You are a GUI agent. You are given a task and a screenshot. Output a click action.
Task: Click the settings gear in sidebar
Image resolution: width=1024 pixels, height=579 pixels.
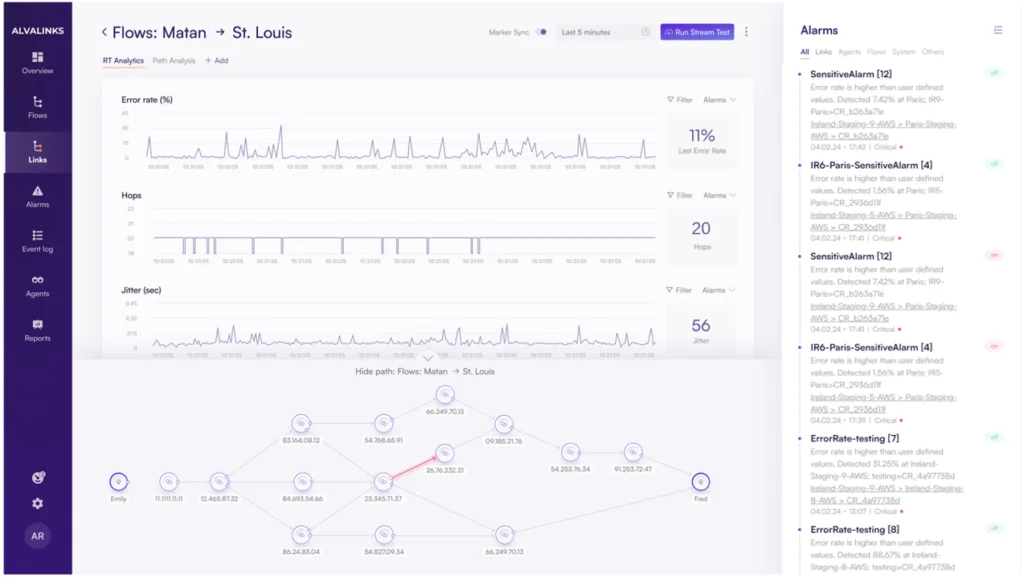(x=37, y=504)
